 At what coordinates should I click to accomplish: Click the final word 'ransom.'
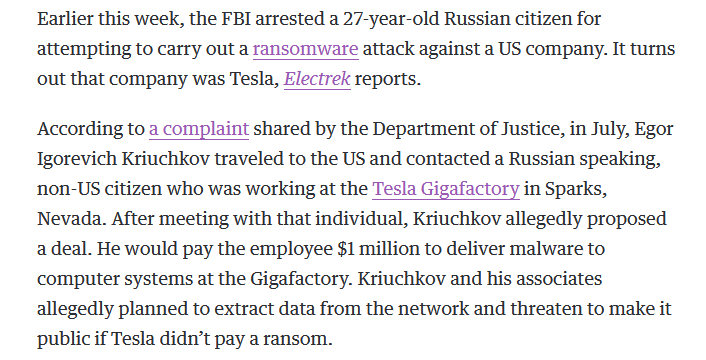tap(298, 339)
